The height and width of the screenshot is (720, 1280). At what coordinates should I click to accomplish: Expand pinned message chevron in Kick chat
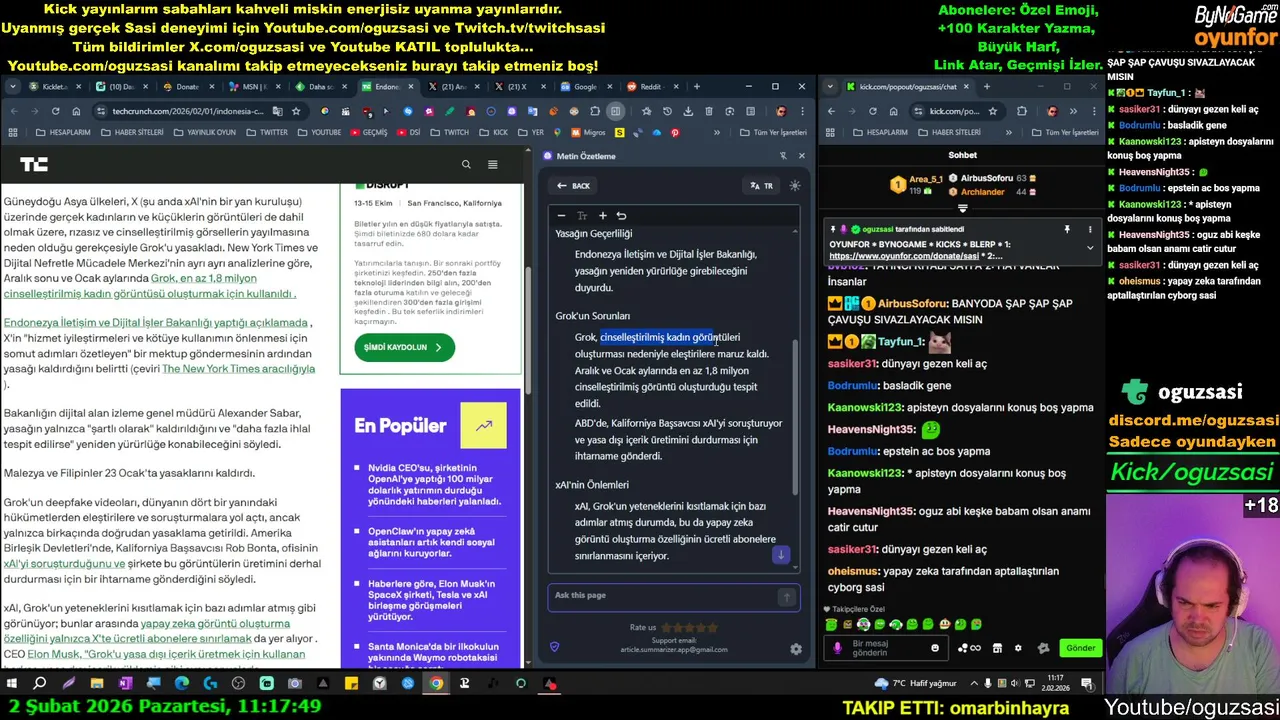click(1090, 247)
